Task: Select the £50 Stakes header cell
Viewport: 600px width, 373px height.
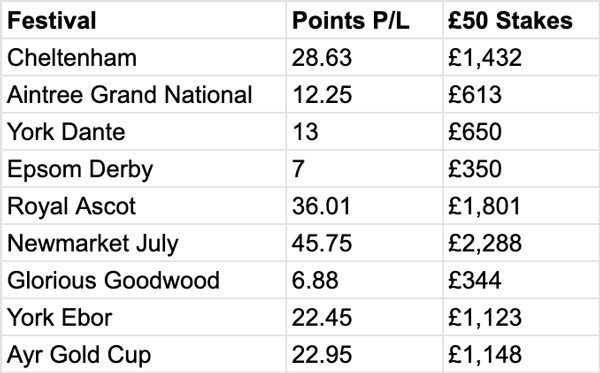Action: 521,20
